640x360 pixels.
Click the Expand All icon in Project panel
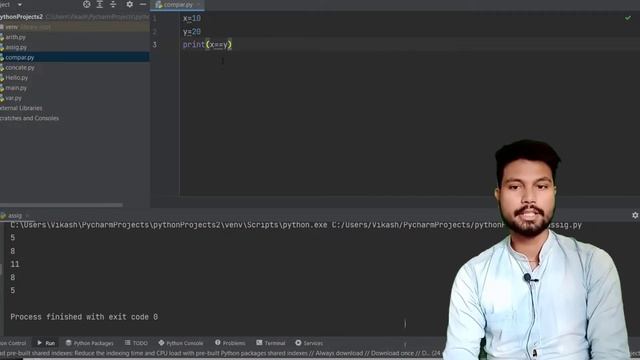coord(100,4)
